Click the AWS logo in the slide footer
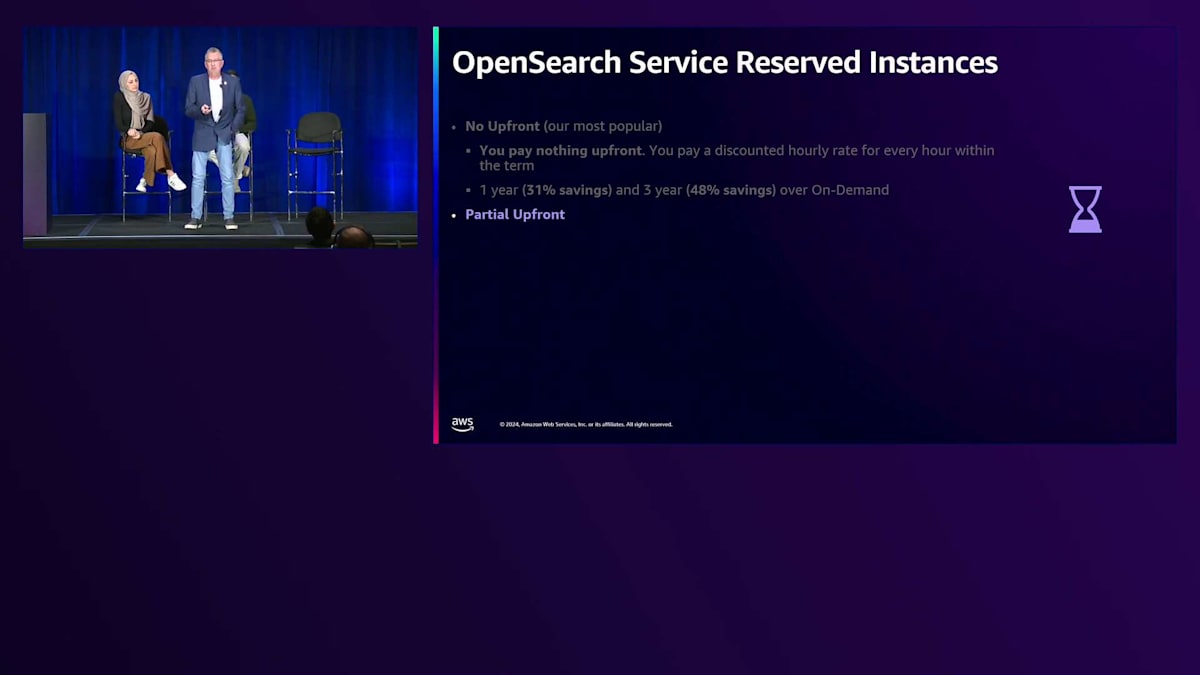 (x=462, y=424)
